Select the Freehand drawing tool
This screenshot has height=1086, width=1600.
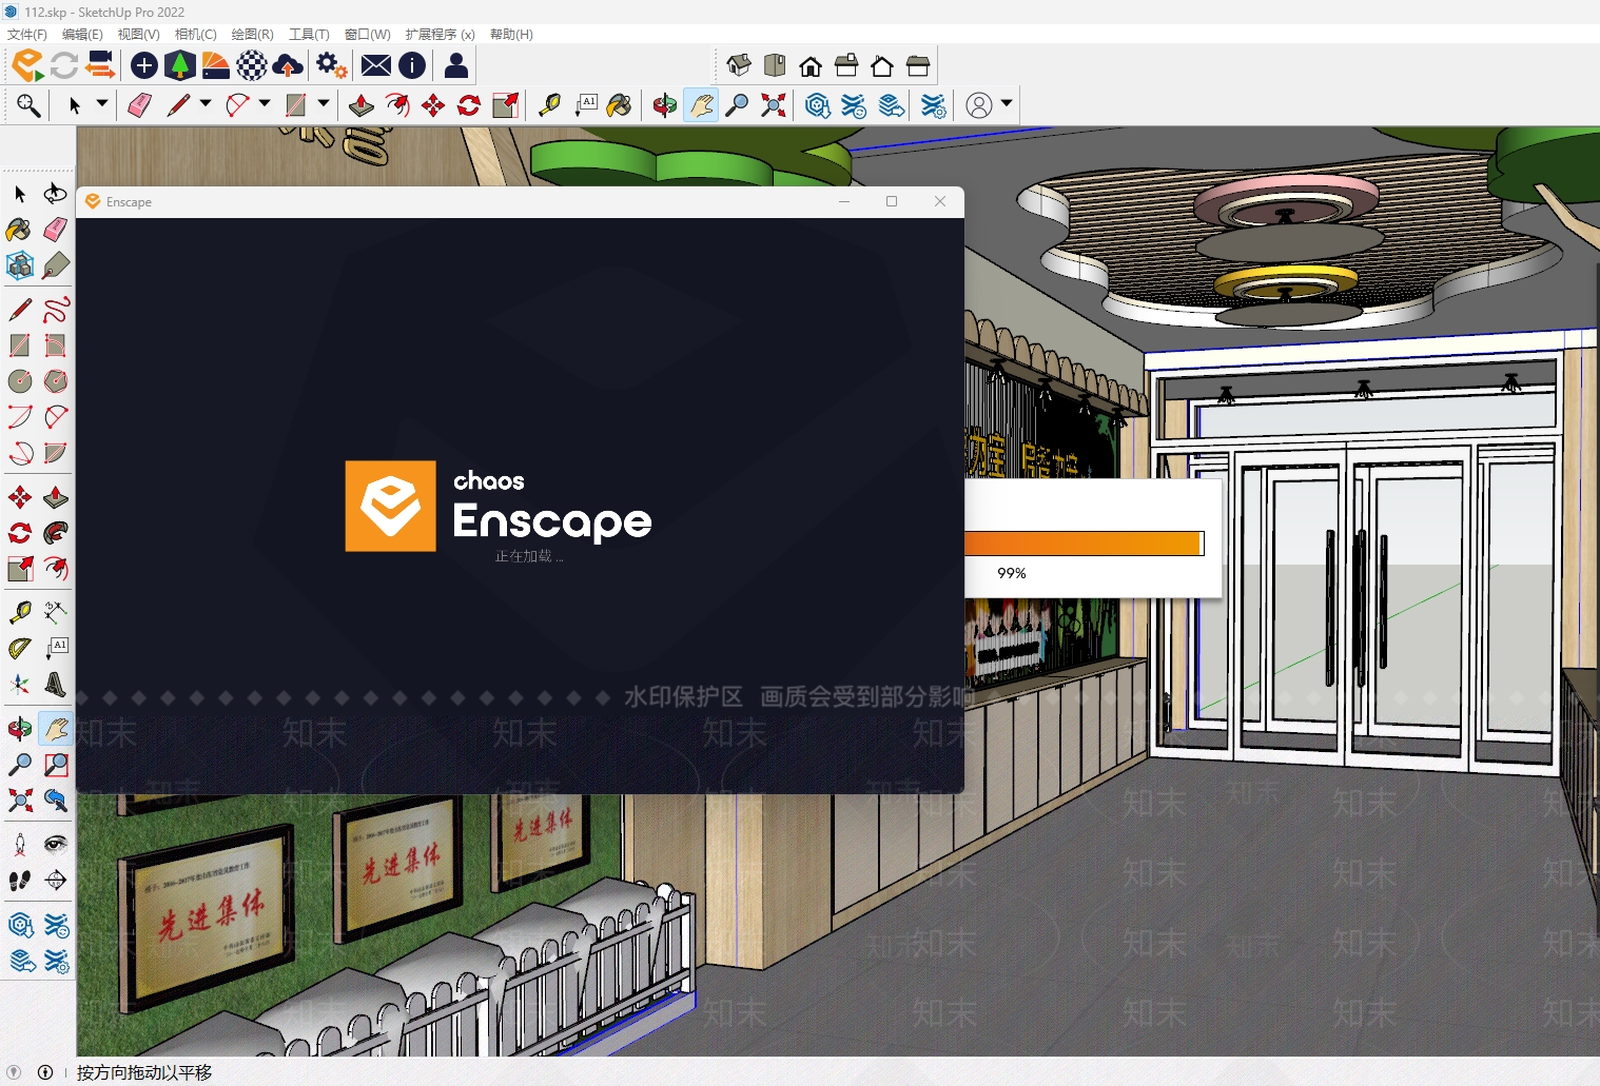pyautogui.click(x=56, y=309)
